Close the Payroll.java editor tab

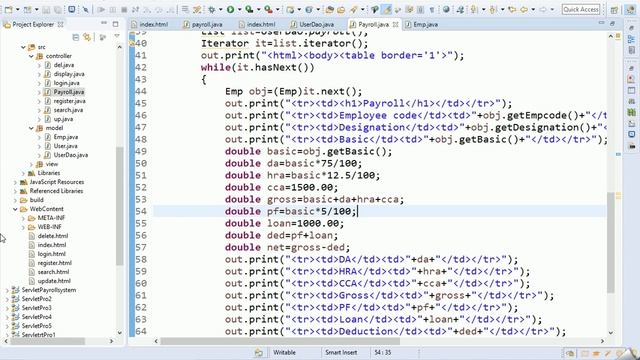[395, 24]
